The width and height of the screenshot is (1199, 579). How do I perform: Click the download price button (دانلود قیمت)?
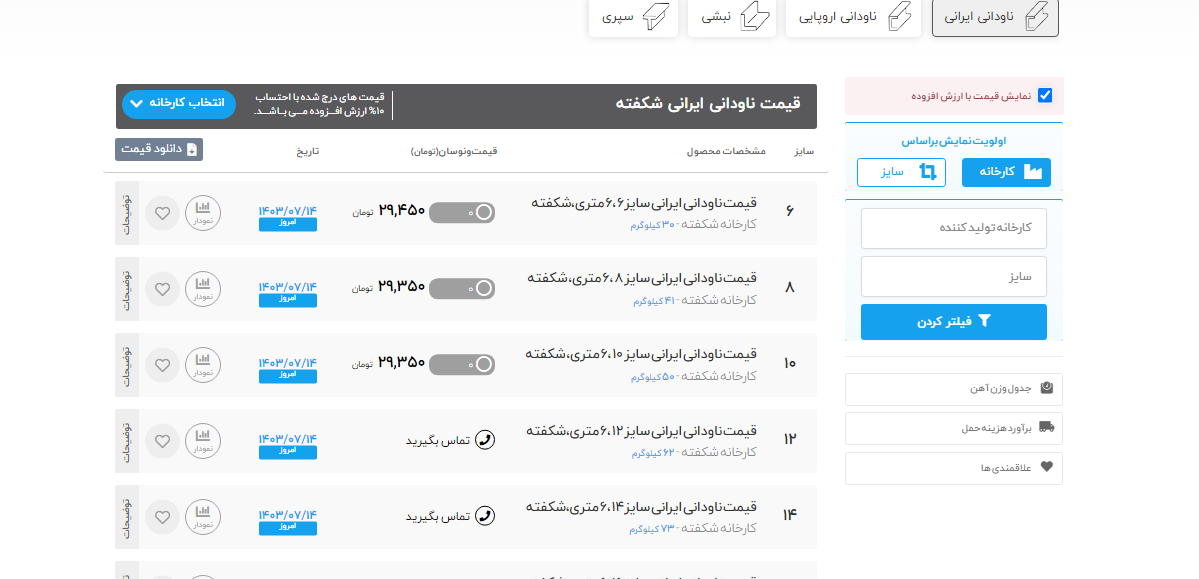click(x=159, y=150)
